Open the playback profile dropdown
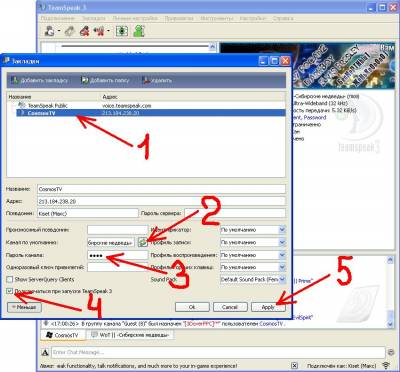The image size is (400, 372). point(253,255)
